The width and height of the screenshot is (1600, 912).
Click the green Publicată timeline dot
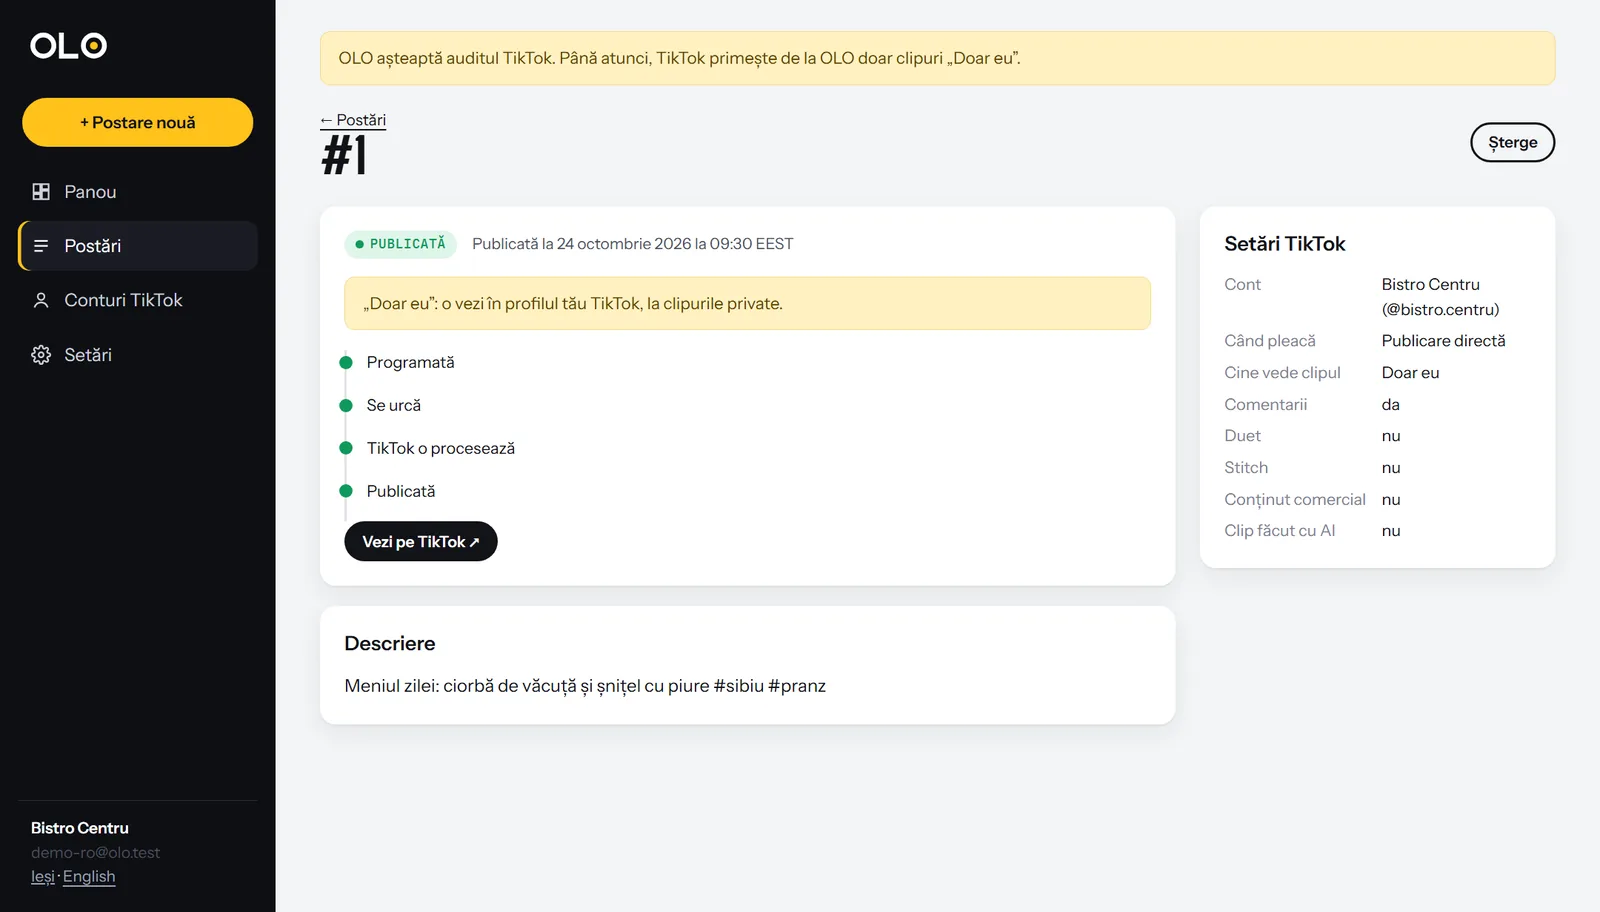[346, 491]
